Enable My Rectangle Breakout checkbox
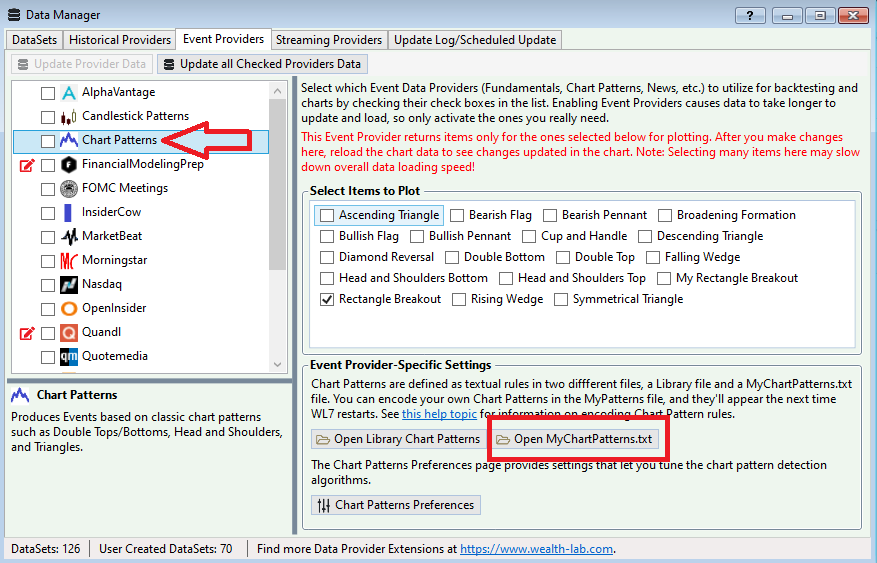The height and width of the screenshot is (563, 877). click(x=664, y=278)
